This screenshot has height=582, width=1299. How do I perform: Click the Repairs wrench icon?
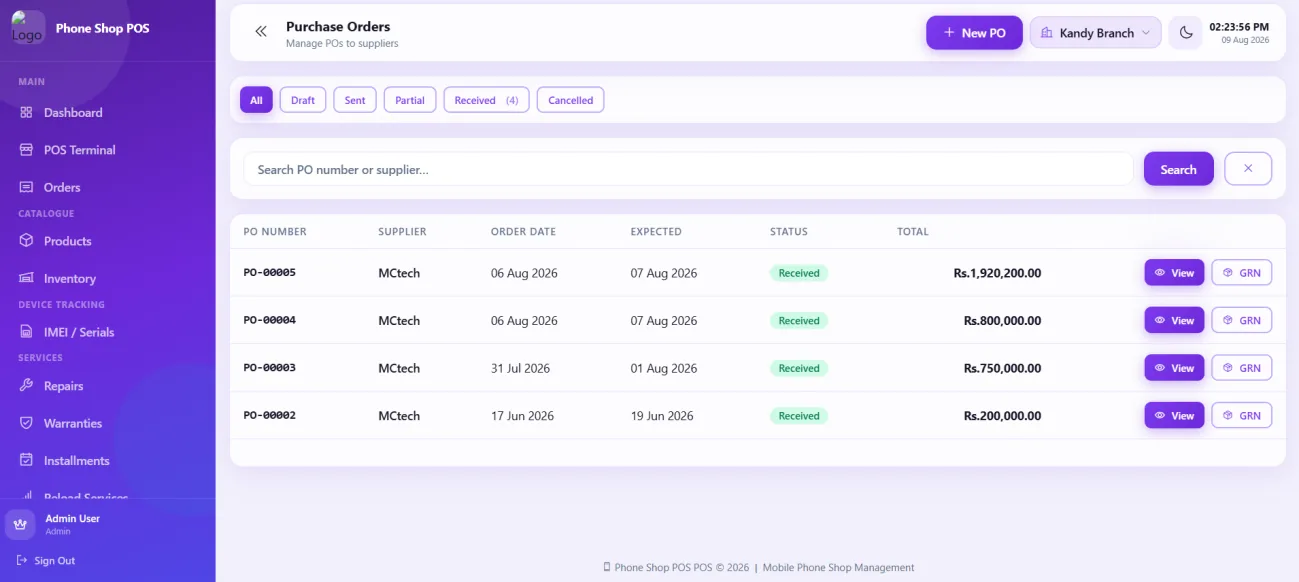[x=26, y=386]
